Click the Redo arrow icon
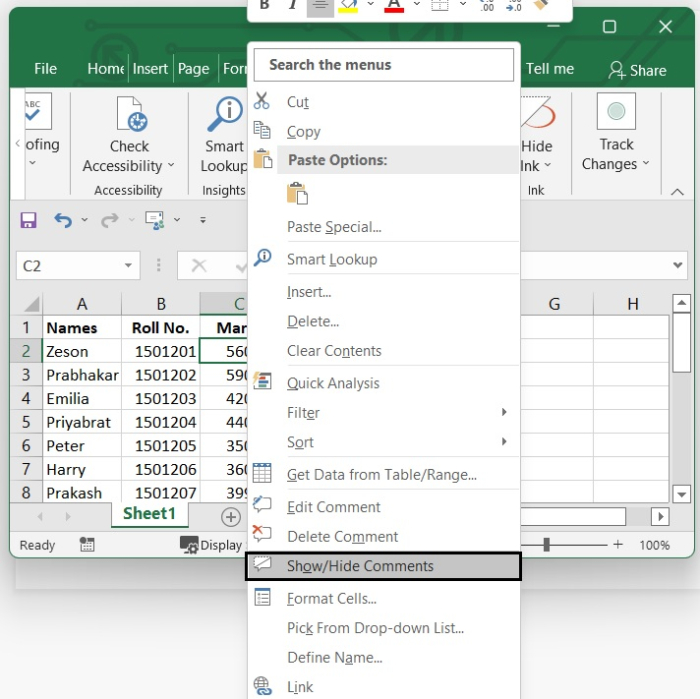The image size is (700, 699). coord(109,220)
